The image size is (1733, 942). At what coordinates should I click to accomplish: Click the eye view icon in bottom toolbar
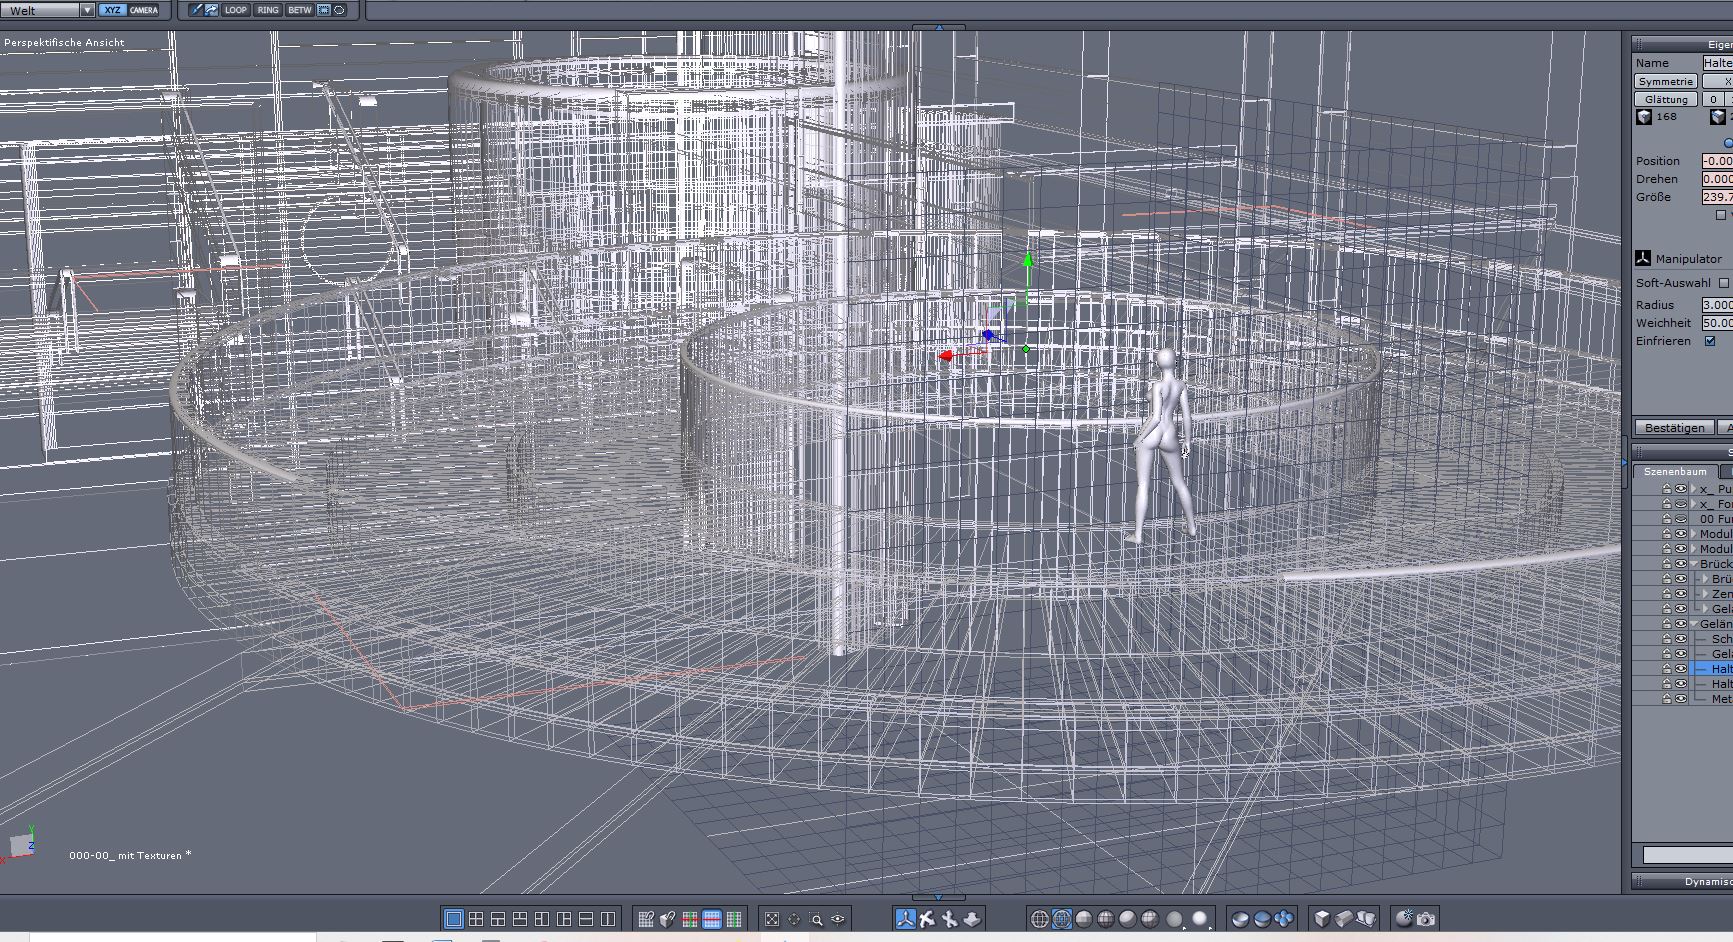[x=838, y=919]
